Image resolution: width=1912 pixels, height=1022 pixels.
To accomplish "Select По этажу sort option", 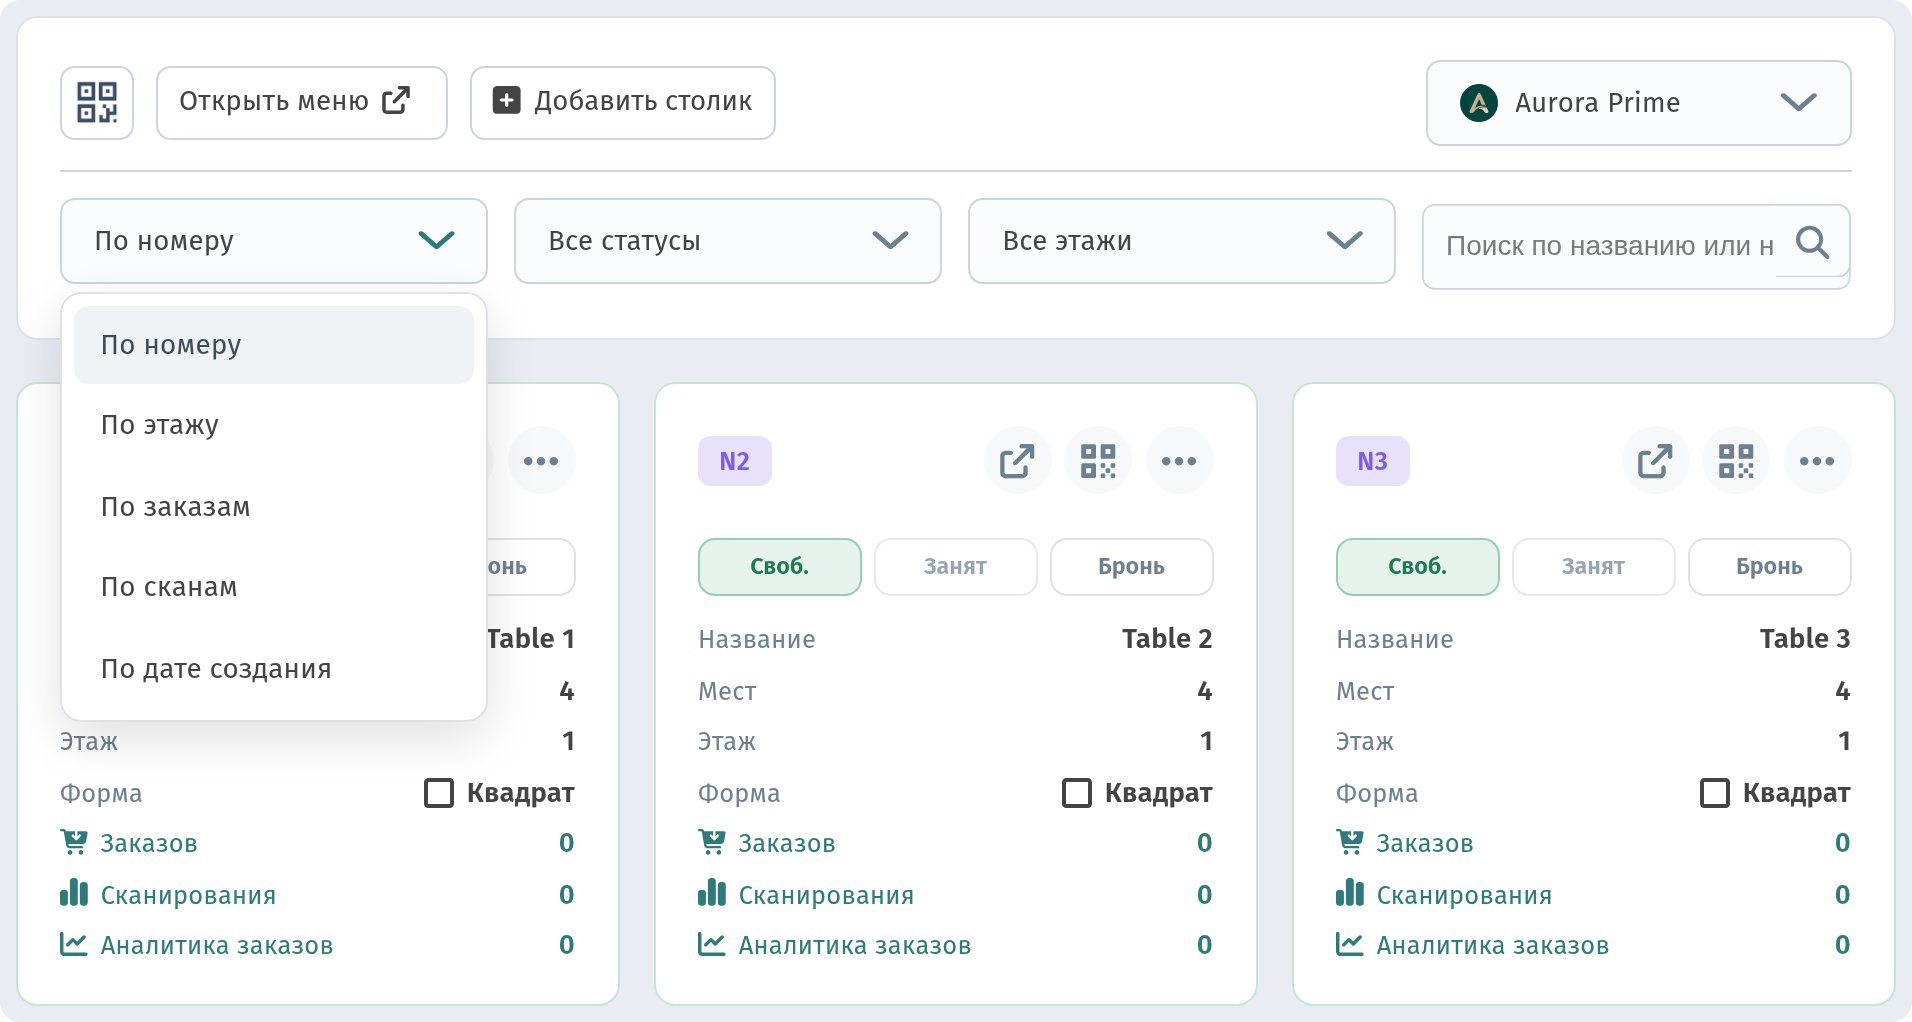I will click(x=274, y=425).
